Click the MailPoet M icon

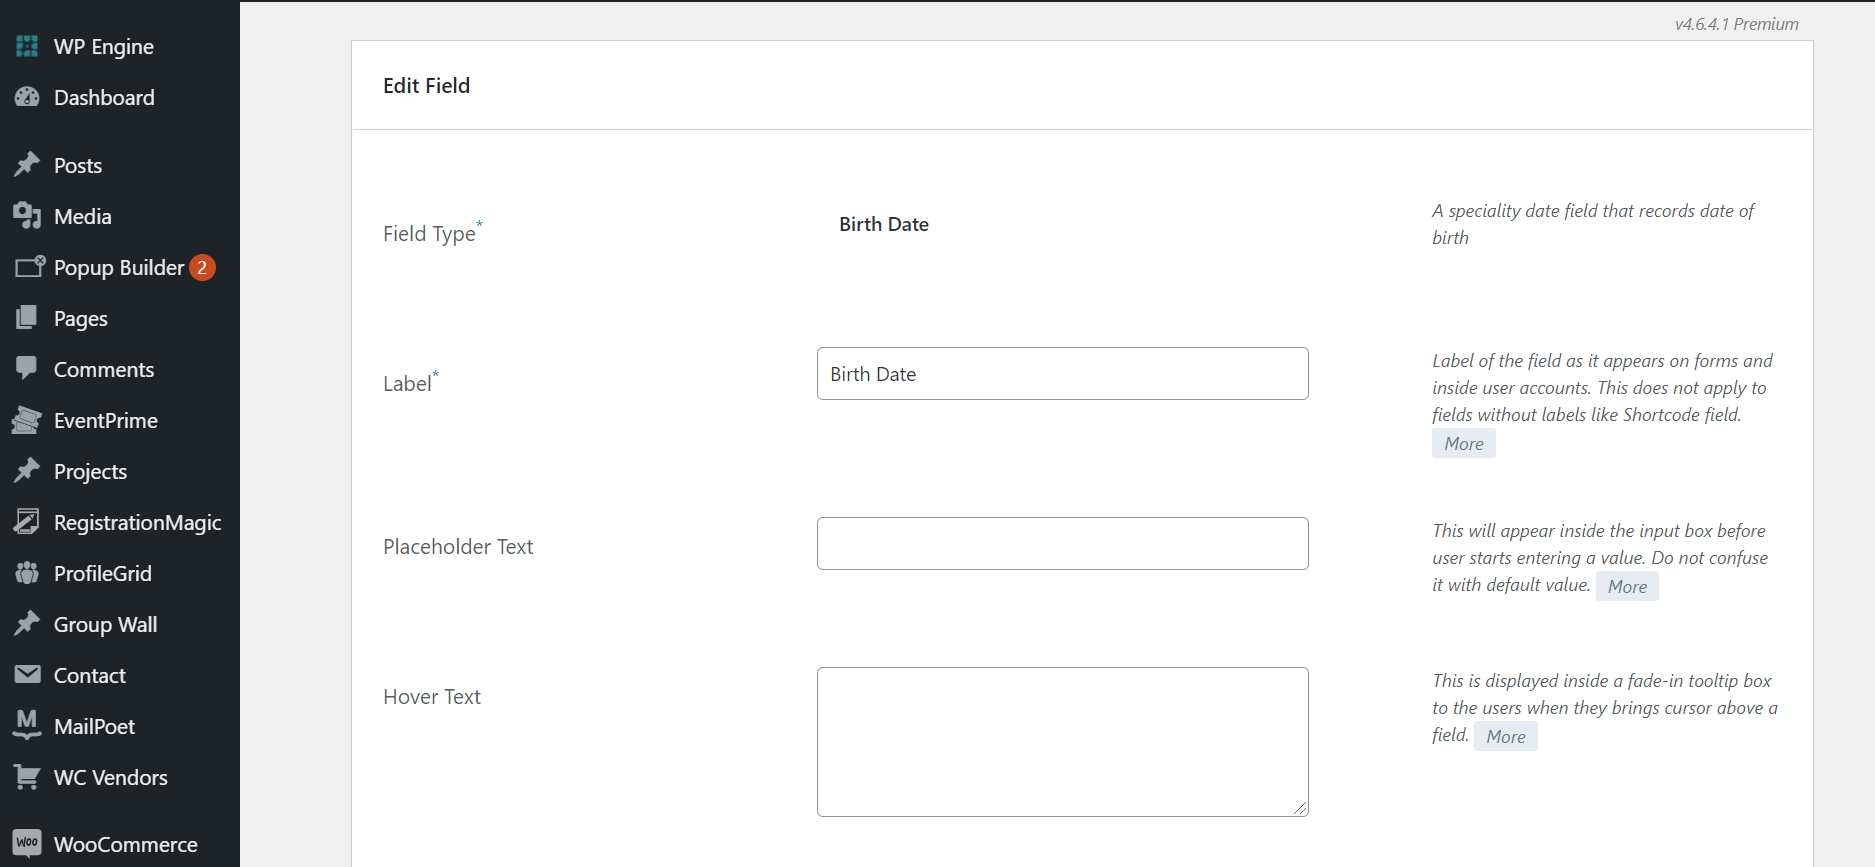point(27,725)
